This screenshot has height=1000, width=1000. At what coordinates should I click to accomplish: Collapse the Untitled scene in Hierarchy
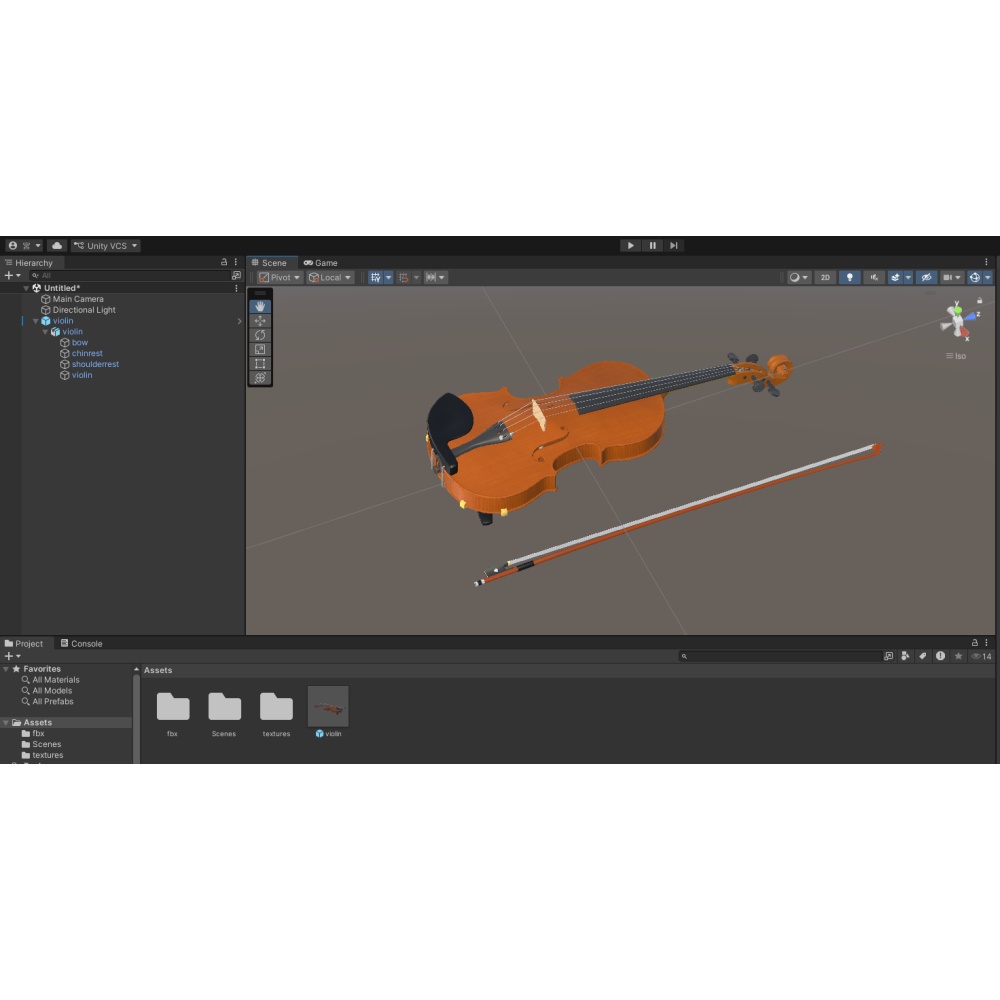click(x=26, y=288)
